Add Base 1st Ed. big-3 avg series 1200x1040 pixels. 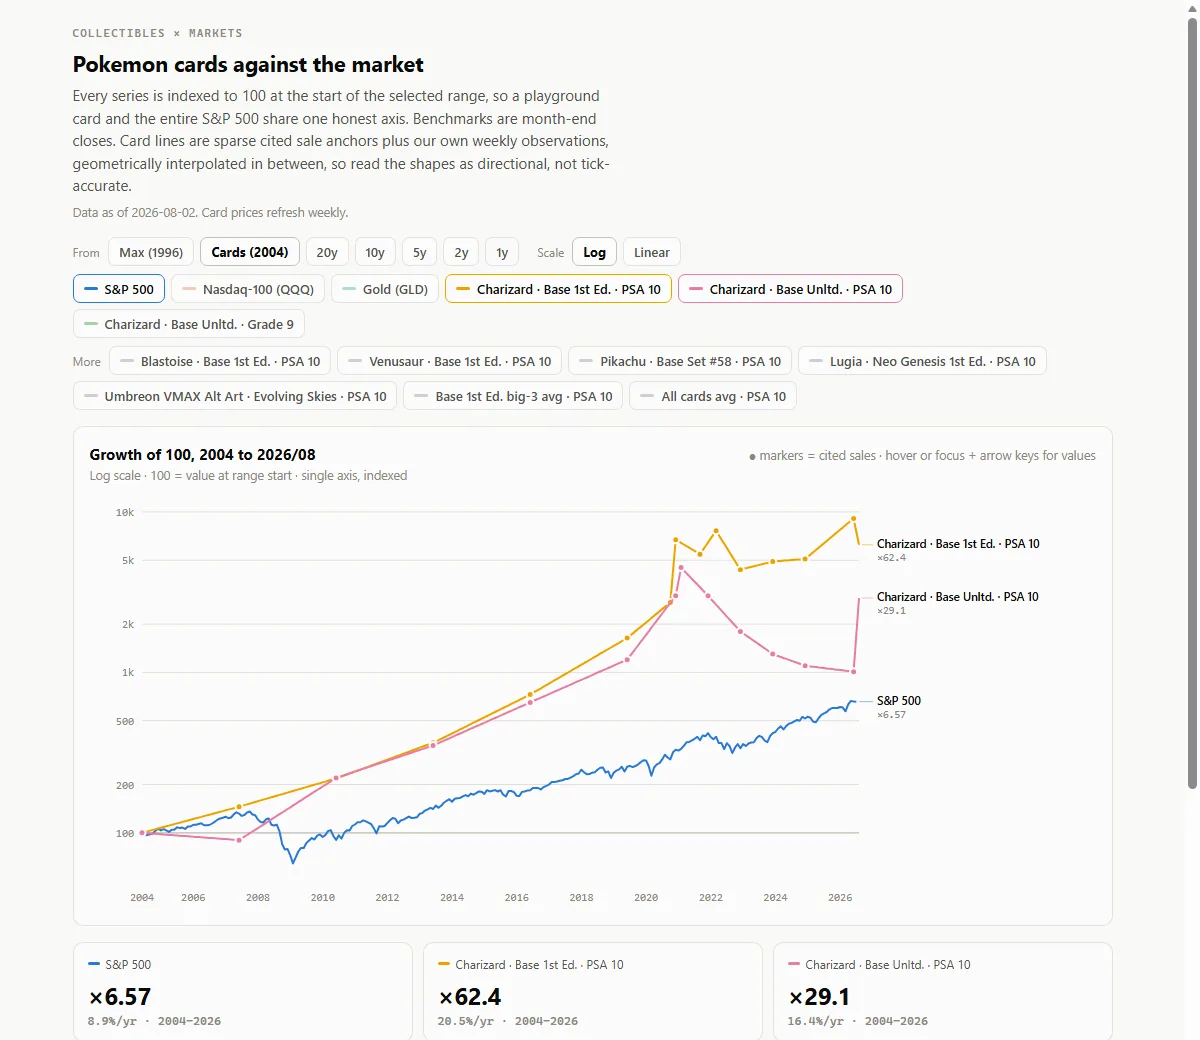click(513, 396)
